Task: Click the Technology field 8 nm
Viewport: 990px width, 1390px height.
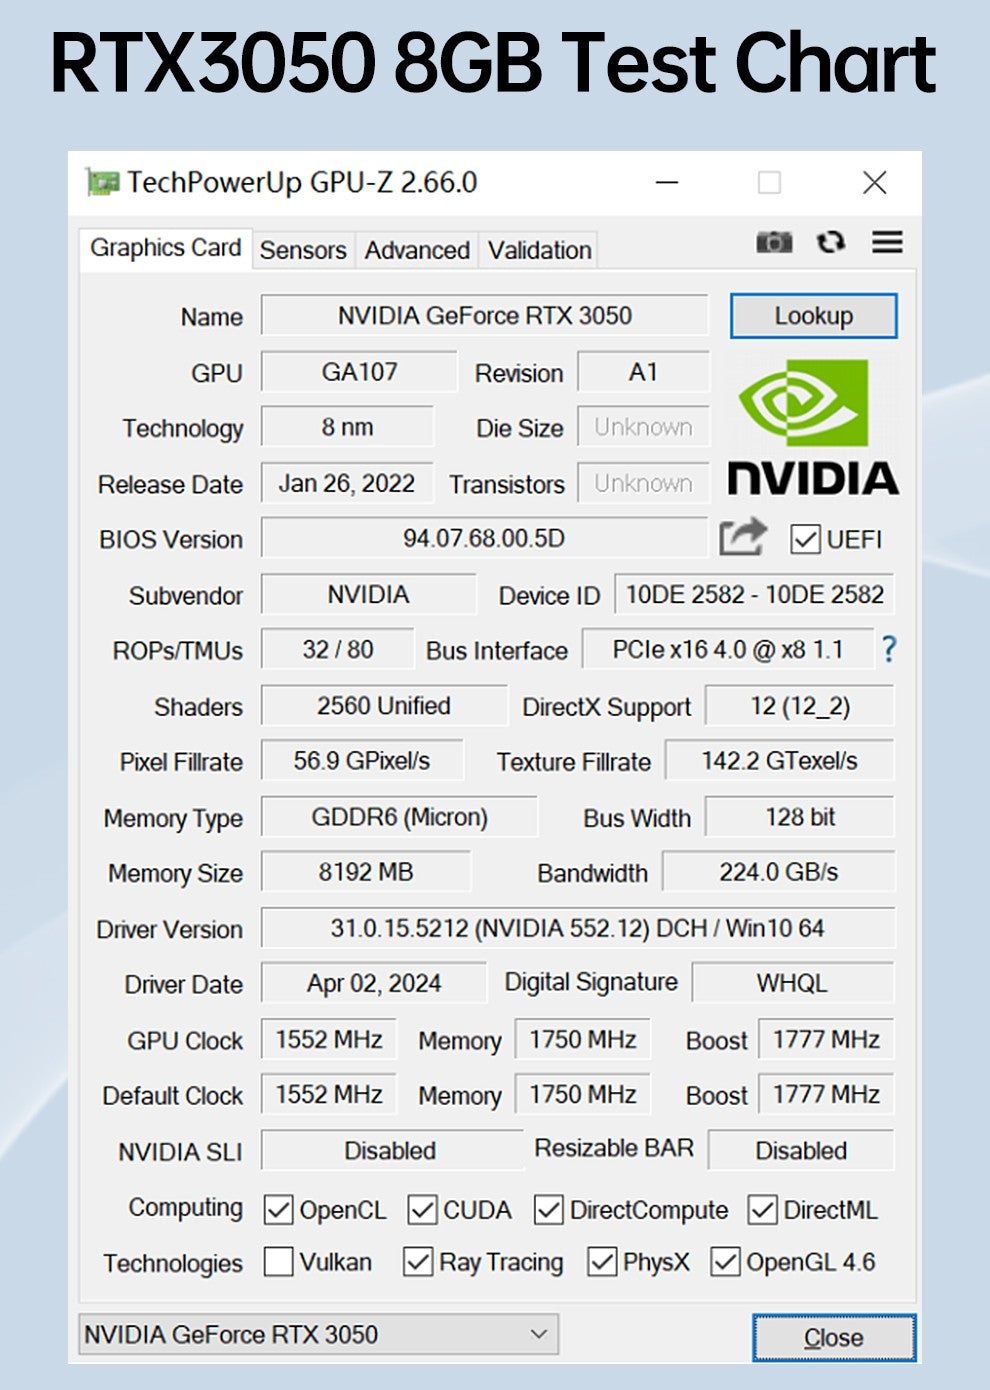Action: click(347, 427)
